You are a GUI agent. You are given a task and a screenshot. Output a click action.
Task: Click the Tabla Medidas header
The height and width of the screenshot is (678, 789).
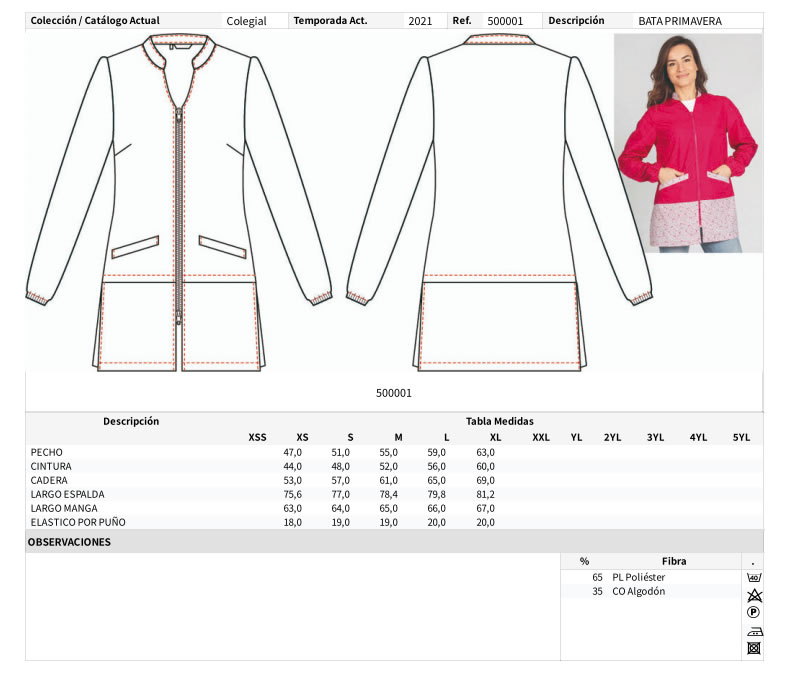click(499, 421)
